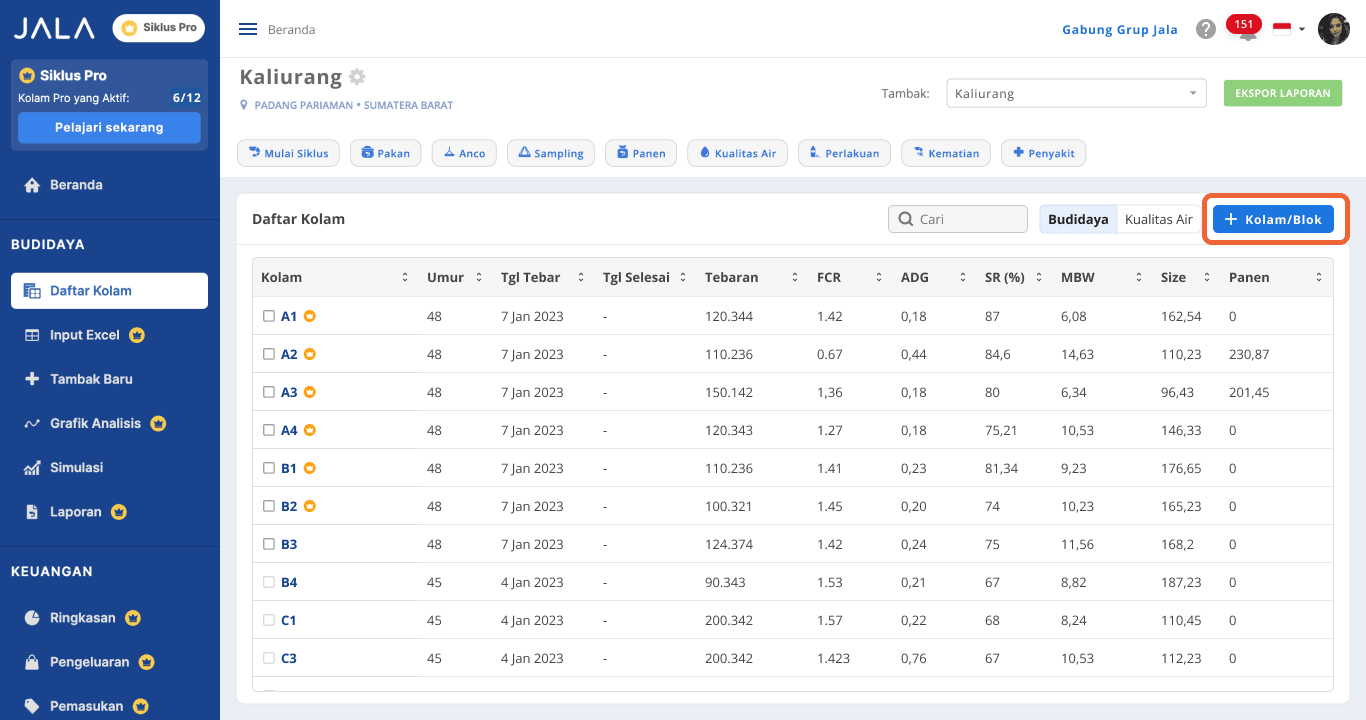1366x720 pixels.
Task: Click the crown icon next to Input Excel
Action: coord(137,335)
